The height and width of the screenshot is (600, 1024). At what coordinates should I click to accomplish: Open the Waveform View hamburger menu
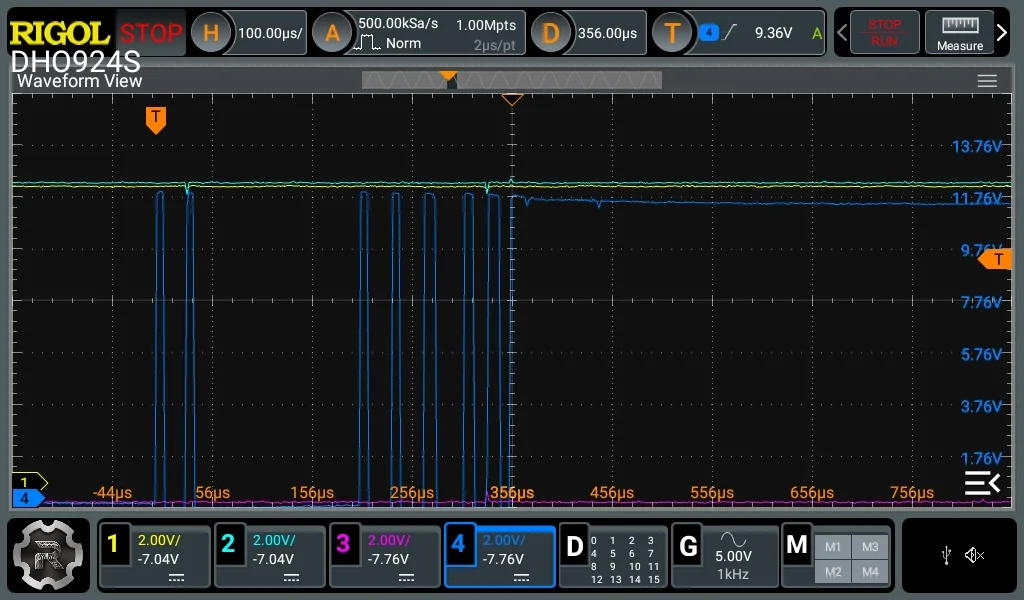tap(987, 81)
